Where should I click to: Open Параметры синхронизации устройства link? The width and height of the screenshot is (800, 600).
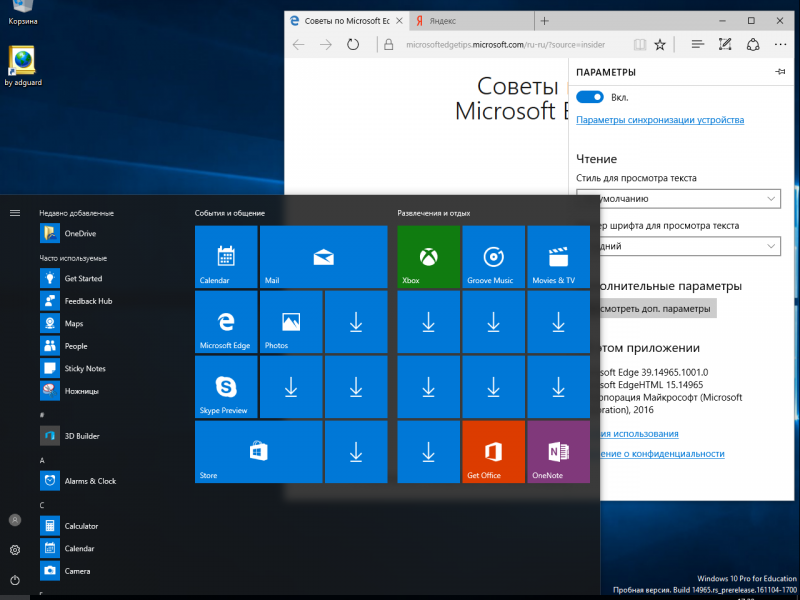point(660,120)
